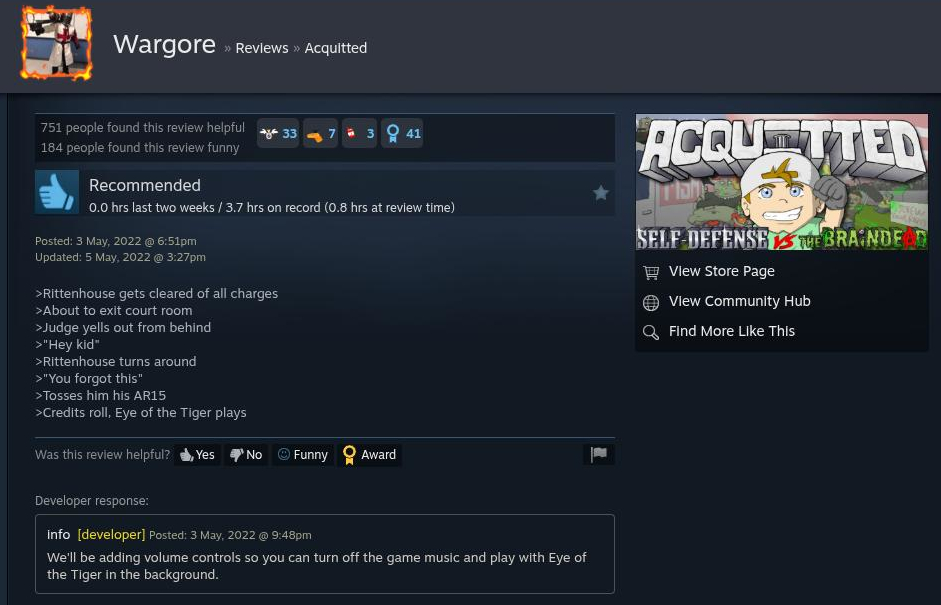
Task: Click the blue ribbon award with 41
Action: pos(402,133)
